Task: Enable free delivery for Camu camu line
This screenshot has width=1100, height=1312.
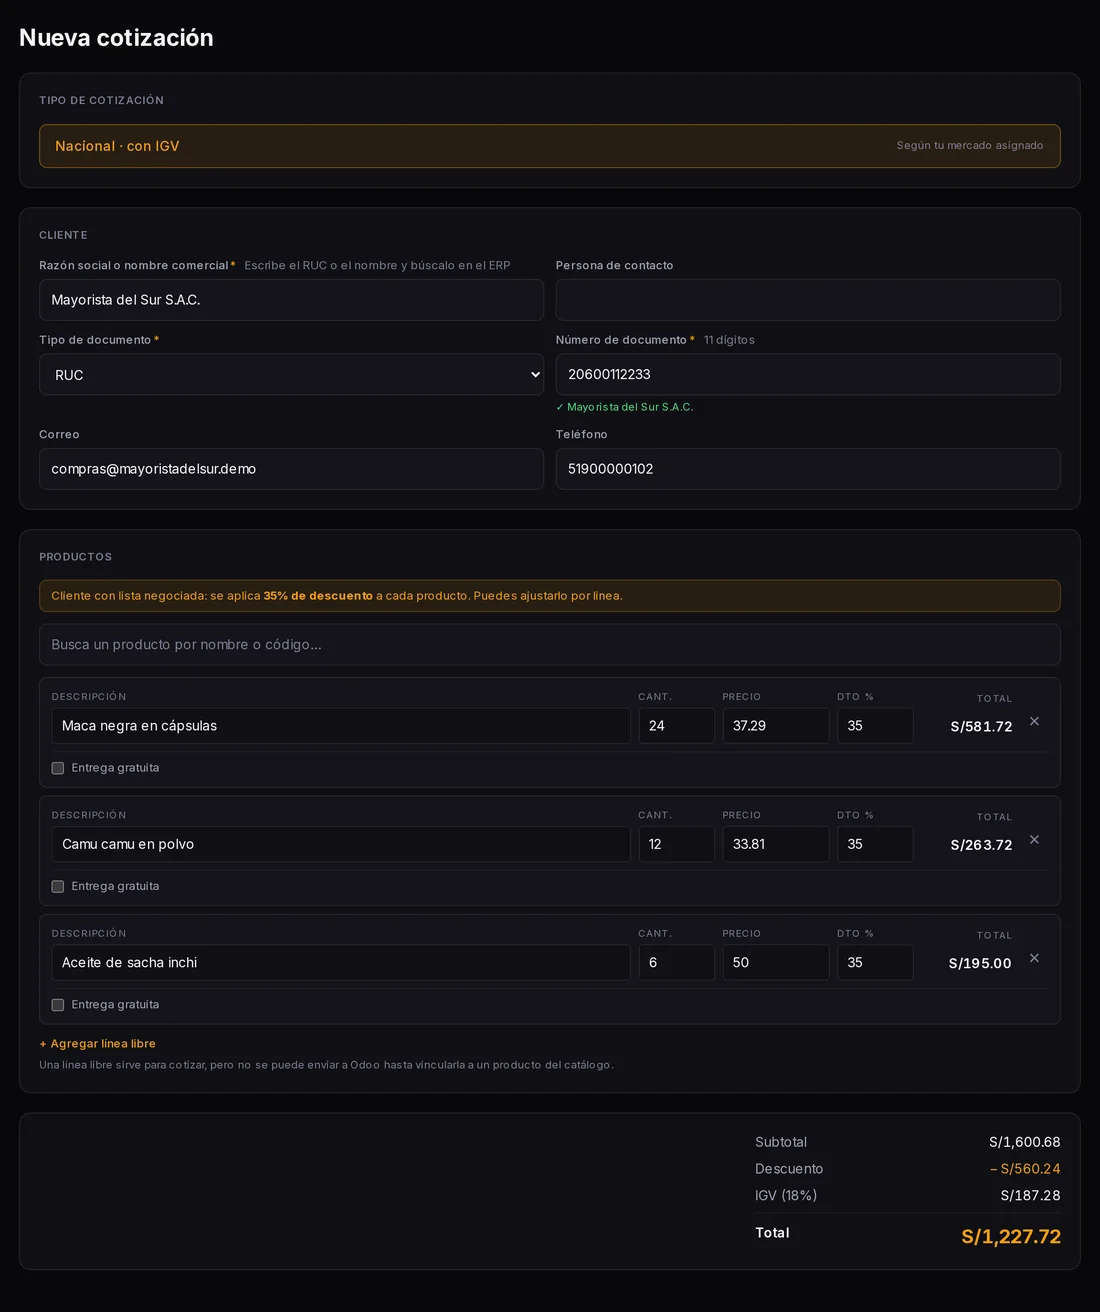Action: pos(58,886)
